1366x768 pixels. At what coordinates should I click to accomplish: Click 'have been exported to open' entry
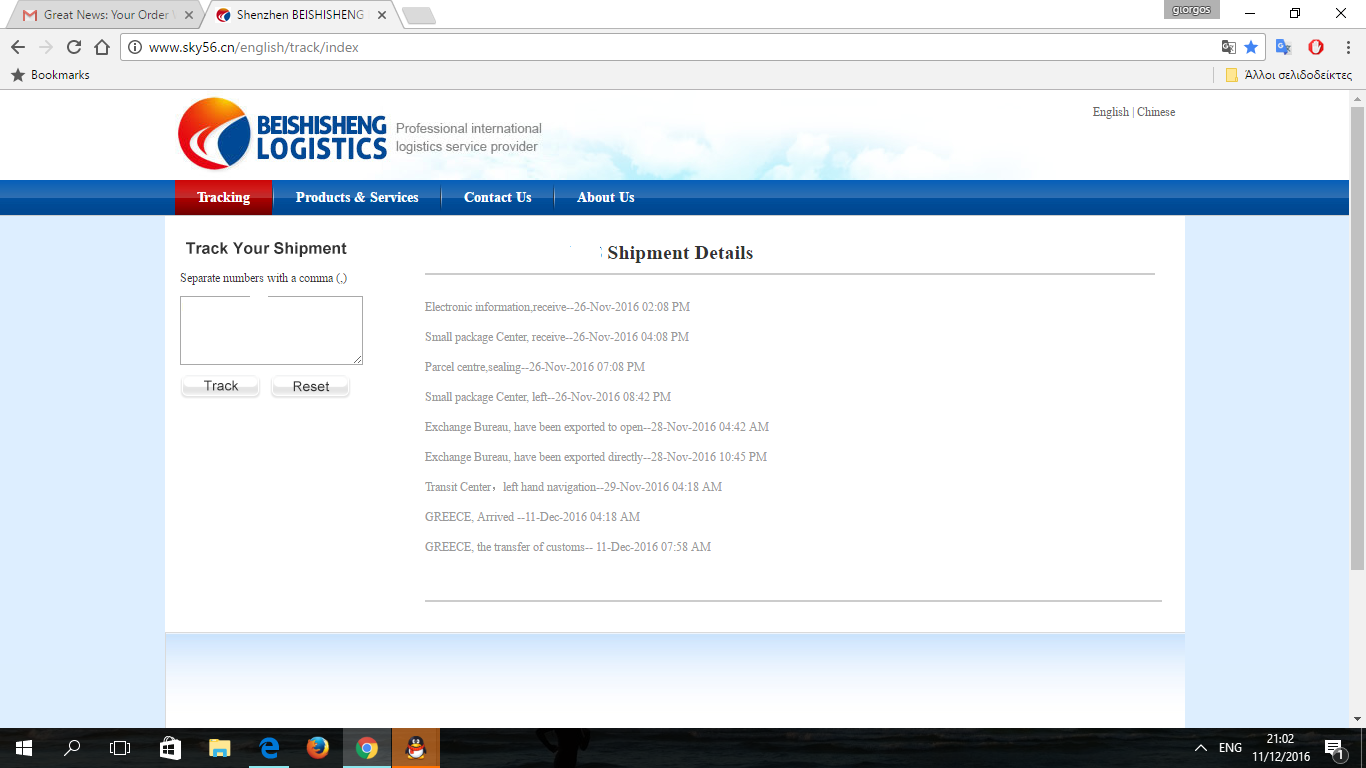597,427
